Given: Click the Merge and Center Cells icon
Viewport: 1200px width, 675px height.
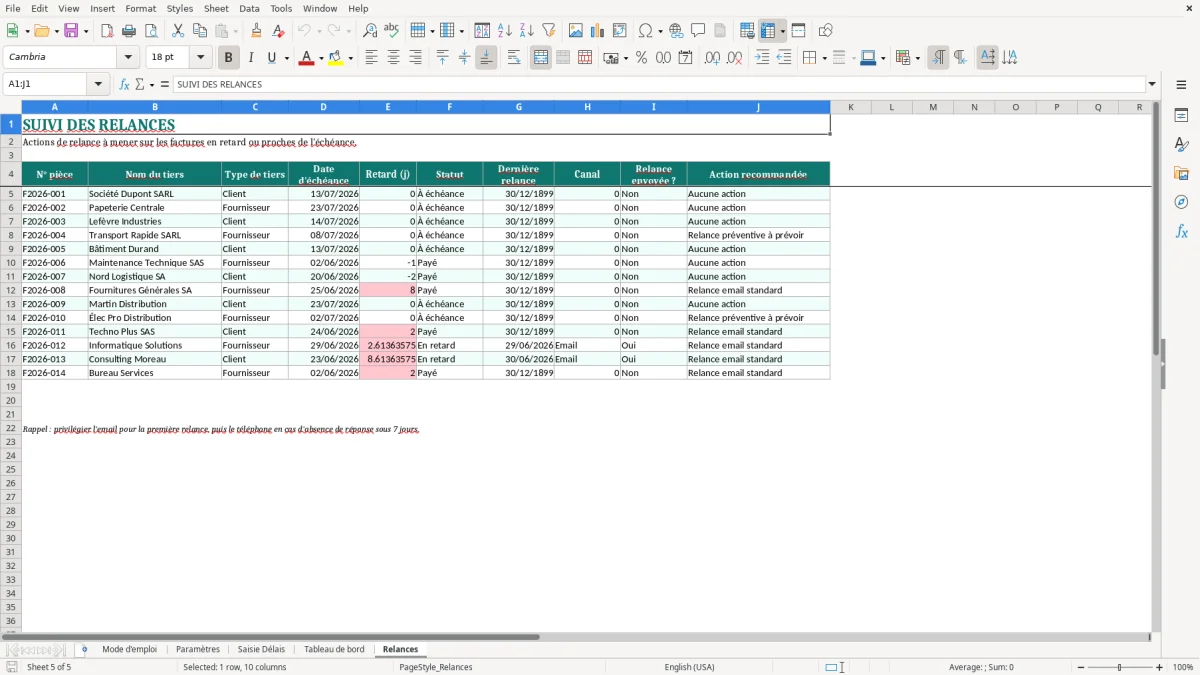Looking at the screenshot, I should [x=541, y=58].
